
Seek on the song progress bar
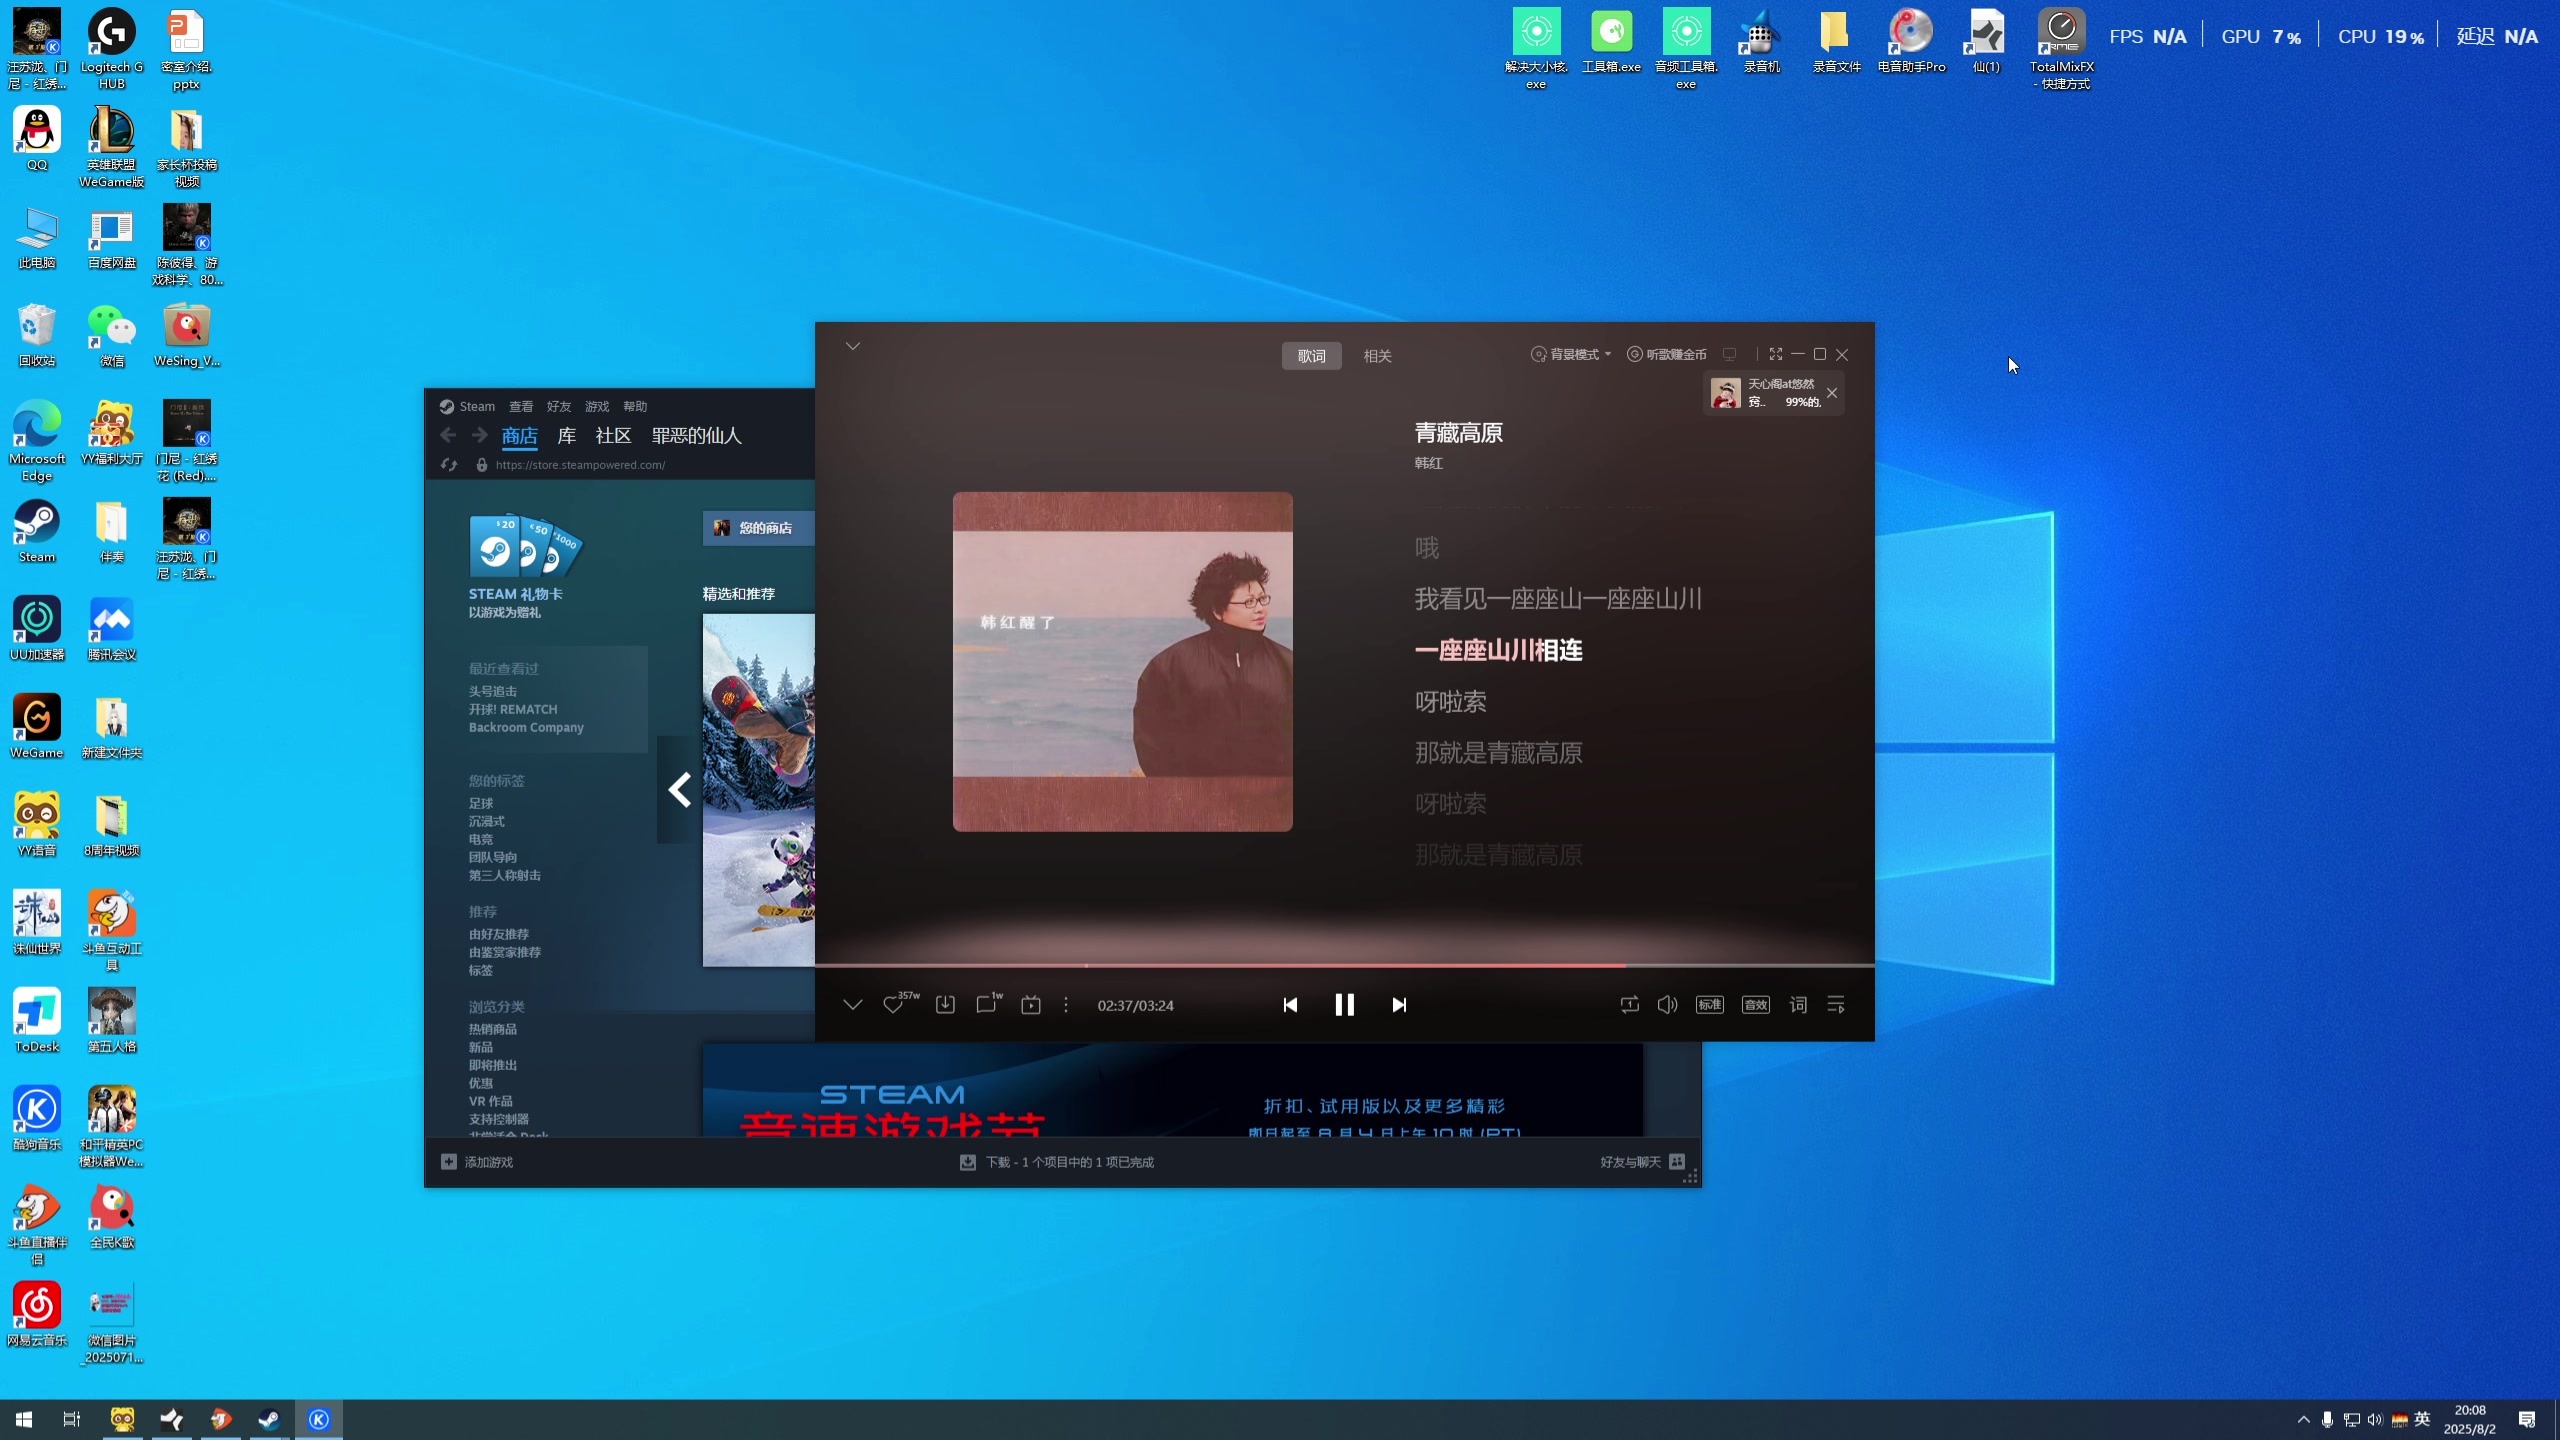point(1344,965)
